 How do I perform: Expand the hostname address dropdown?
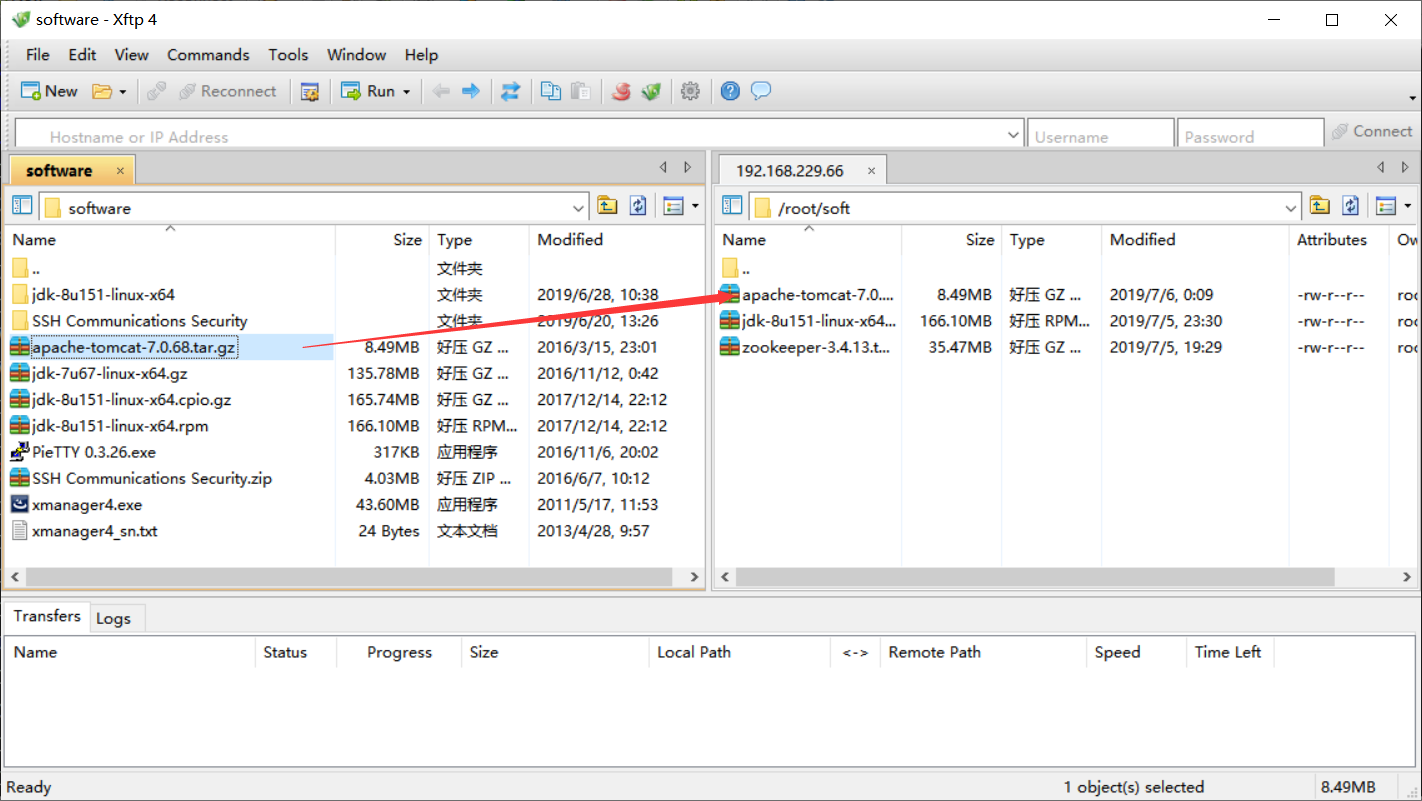1013,135
